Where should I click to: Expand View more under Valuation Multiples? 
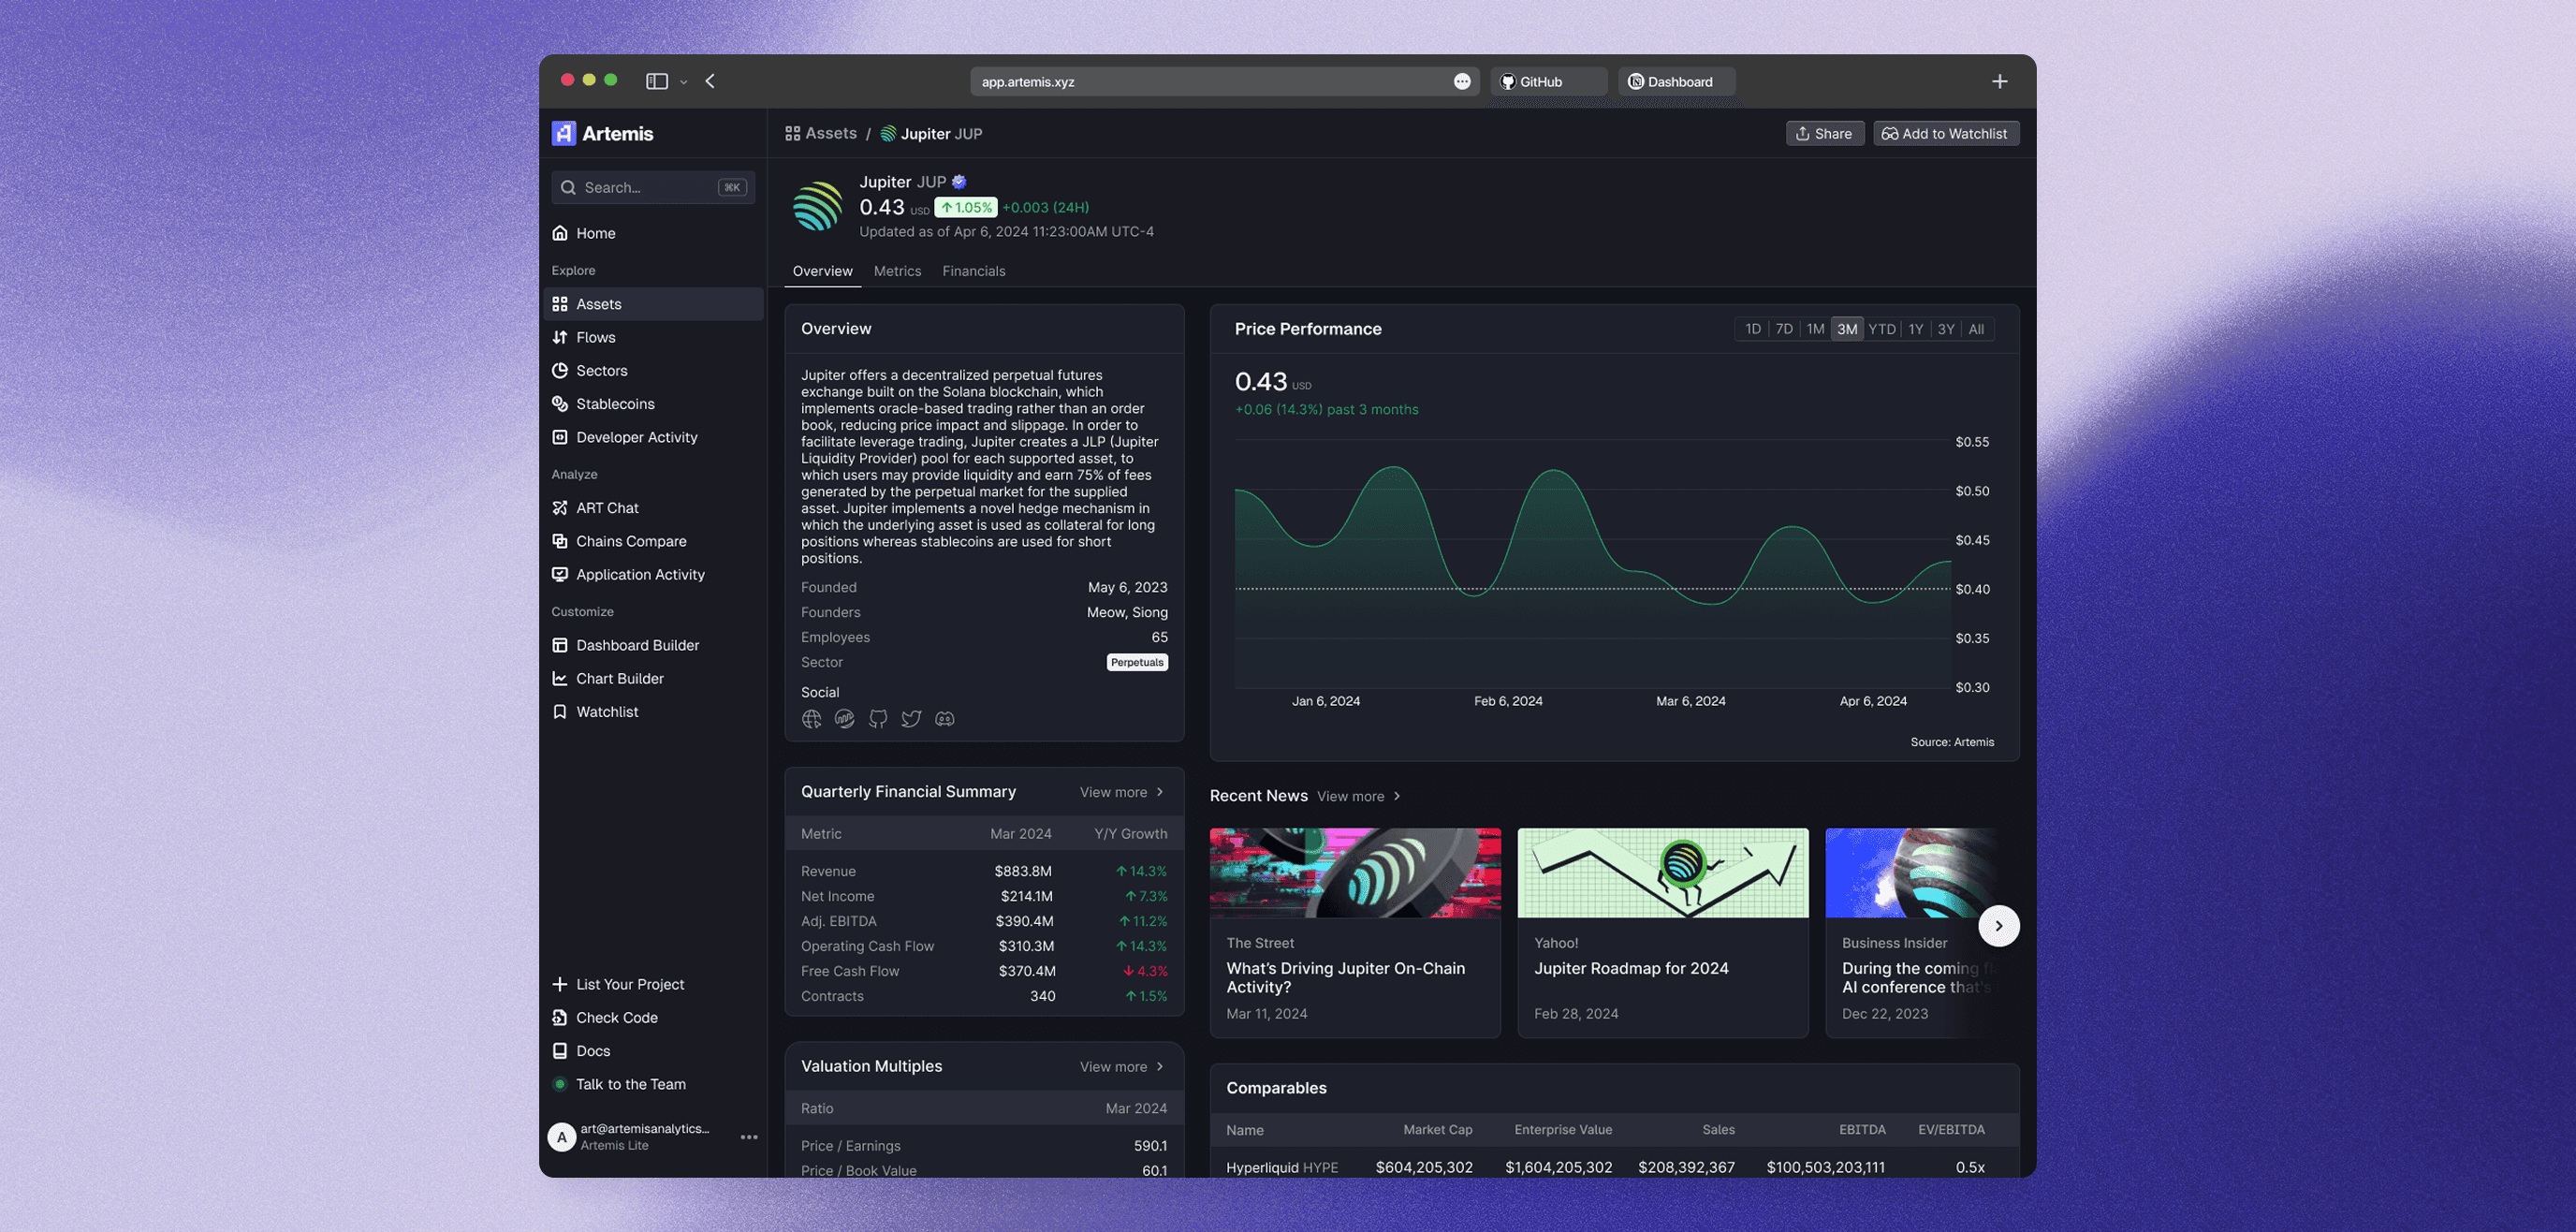pyautogui.click(x=1122, y=1066)
